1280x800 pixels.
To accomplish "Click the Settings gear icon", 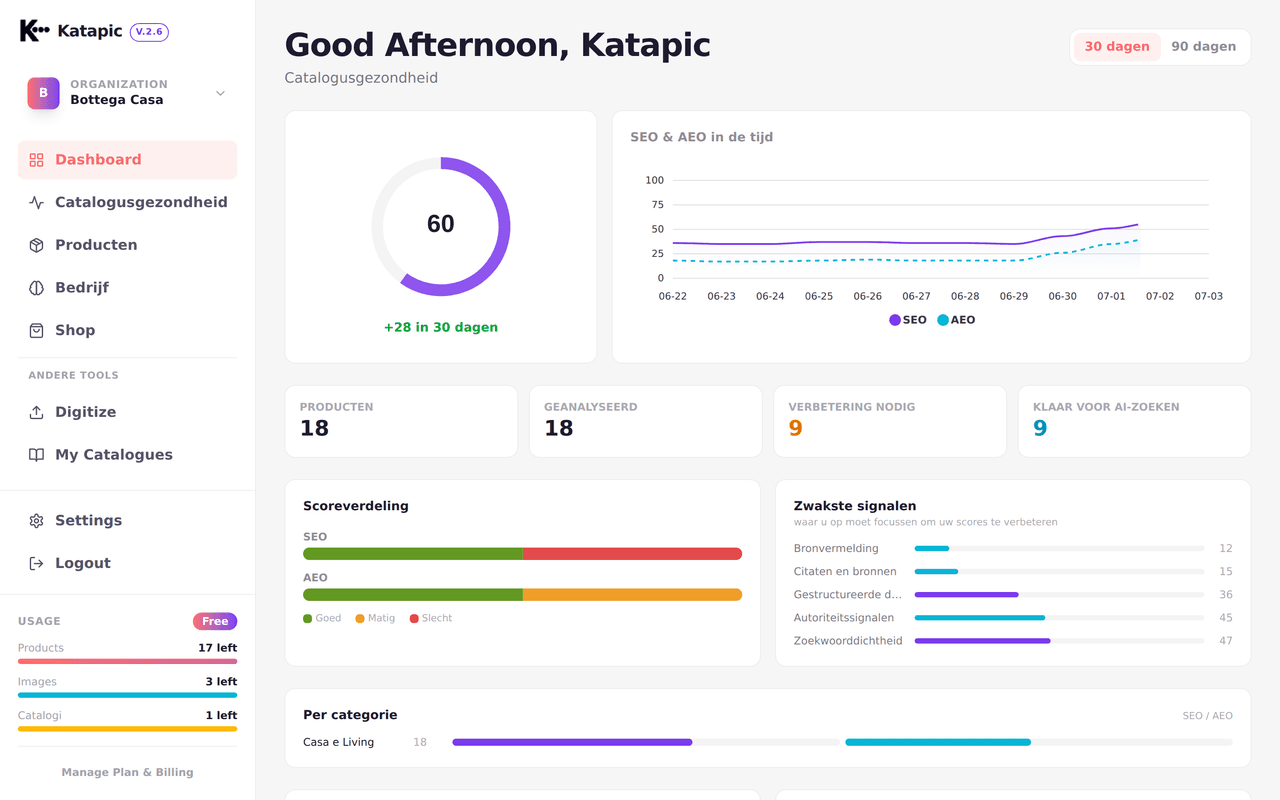I will click(37, 521).
